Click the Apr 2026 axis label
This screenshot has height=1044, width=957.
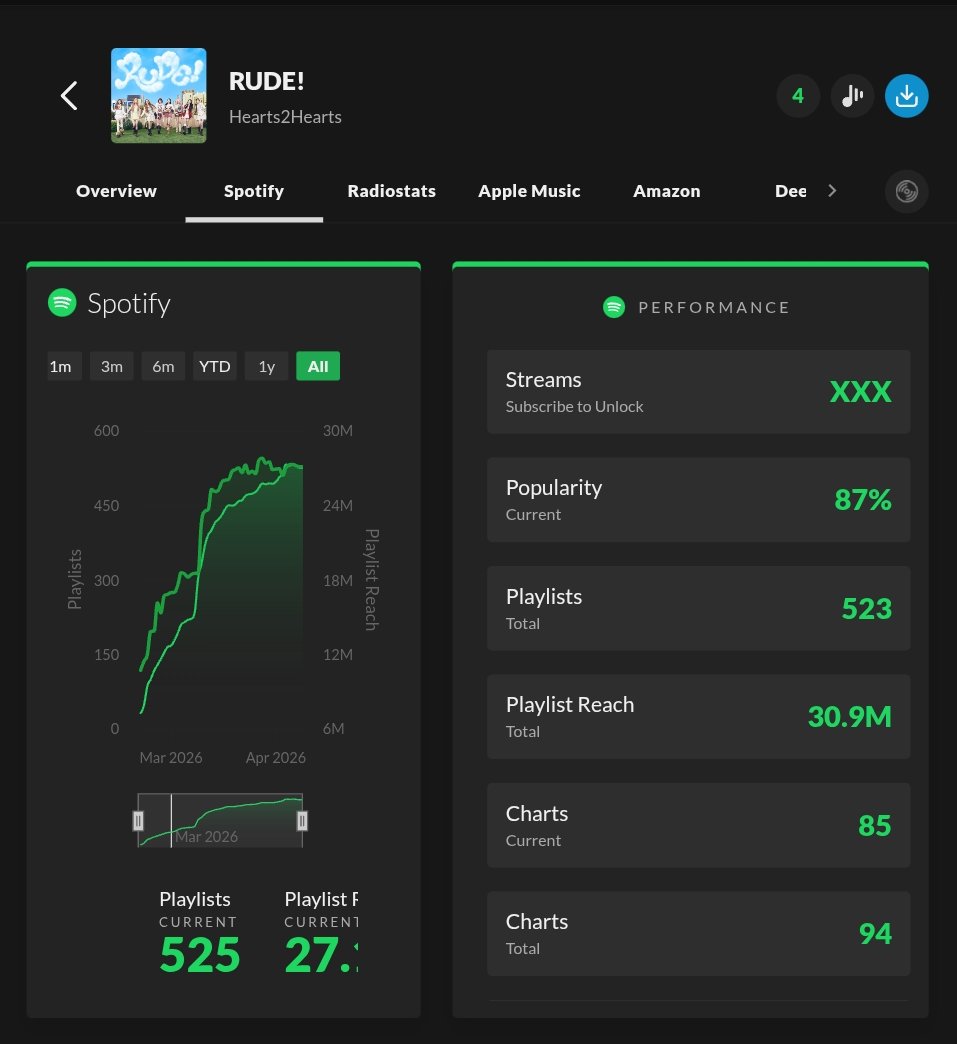(x=276, y=758)
